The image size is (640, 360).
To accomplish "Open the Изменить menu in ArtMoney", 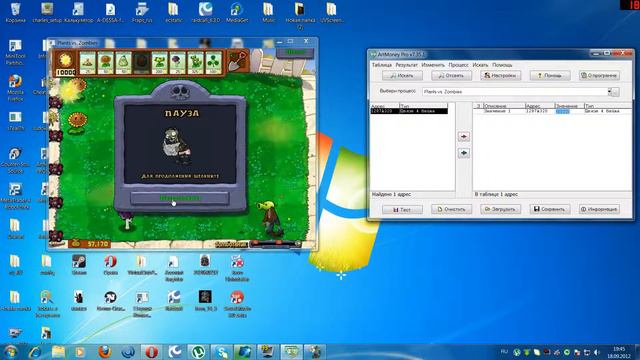I will click(x=433, y=65).
